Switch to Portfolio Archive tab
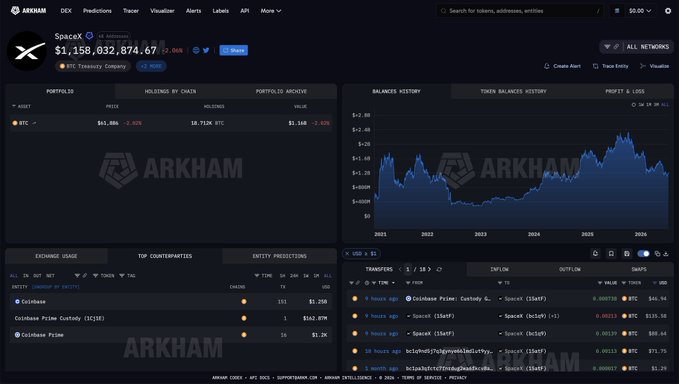 [281, 91]
